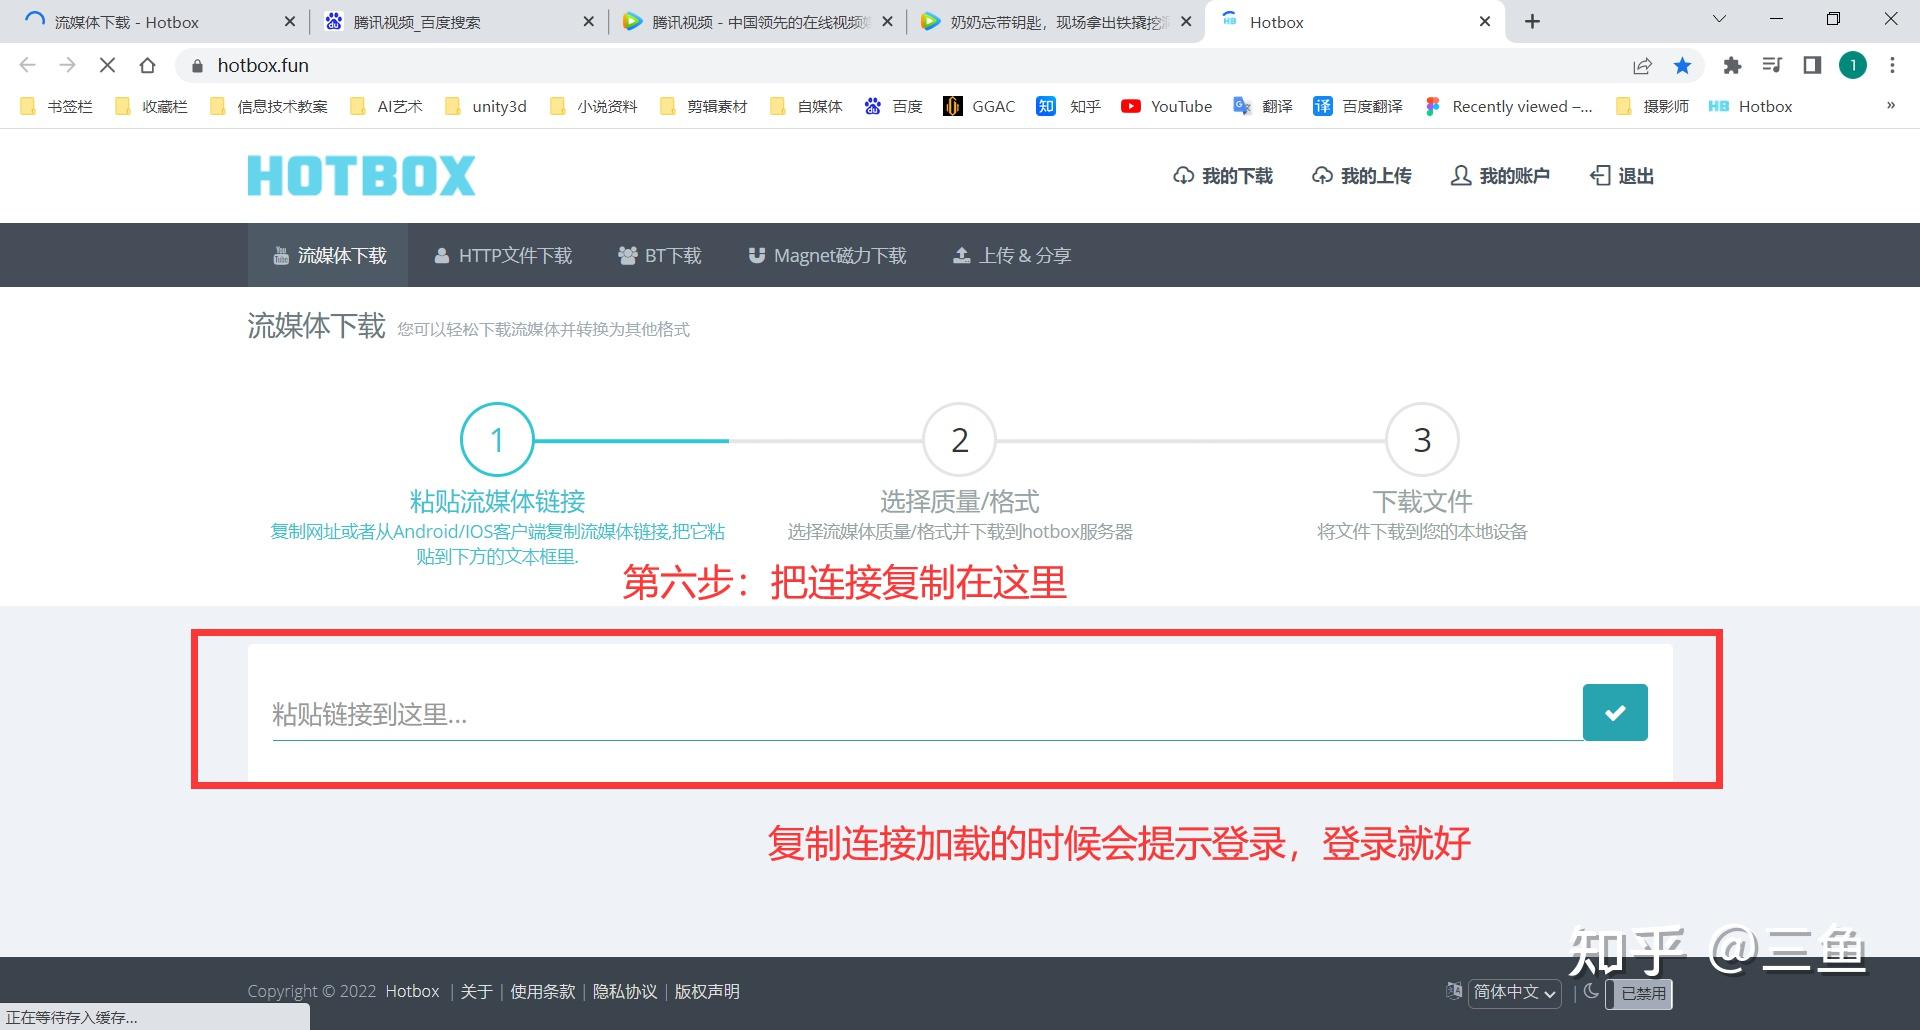This screenshot has width=1920, height=1030.
Task: Switch to 奶奶忘带钥匙 browser tab
Action: [1058, 22]
